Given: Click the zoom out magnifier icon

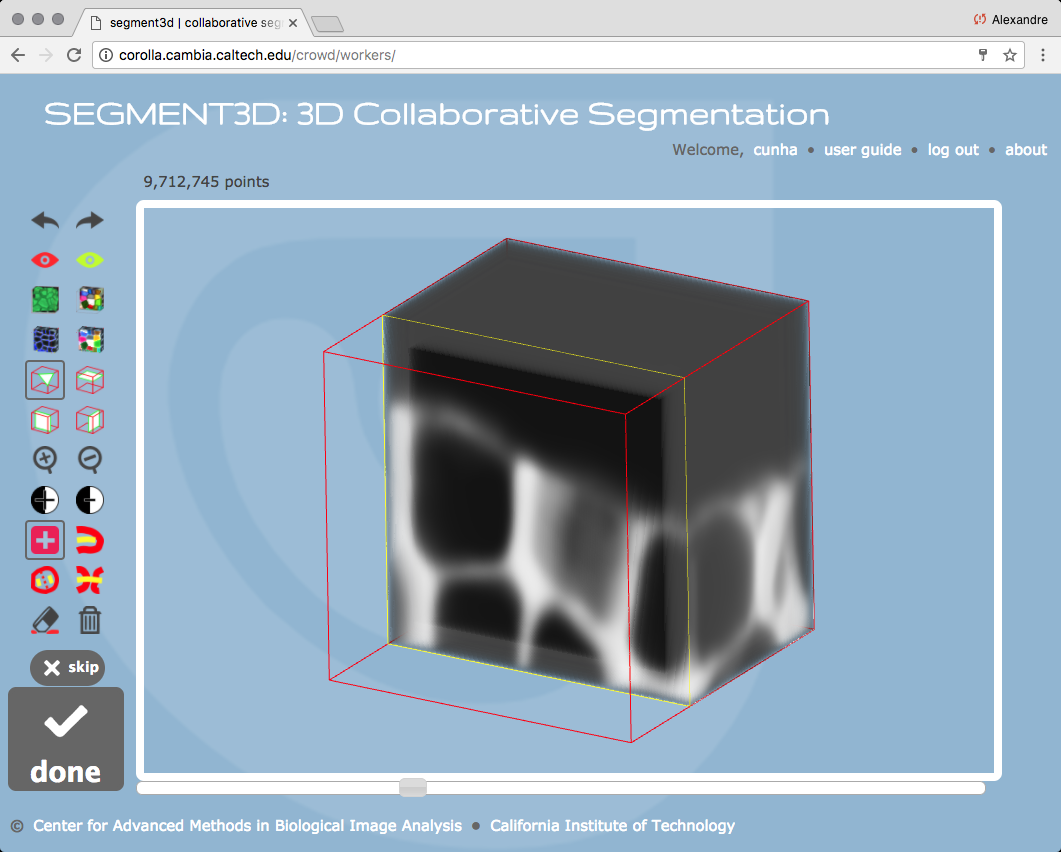Looking at the screenshot, I should [x=90, y=459].
